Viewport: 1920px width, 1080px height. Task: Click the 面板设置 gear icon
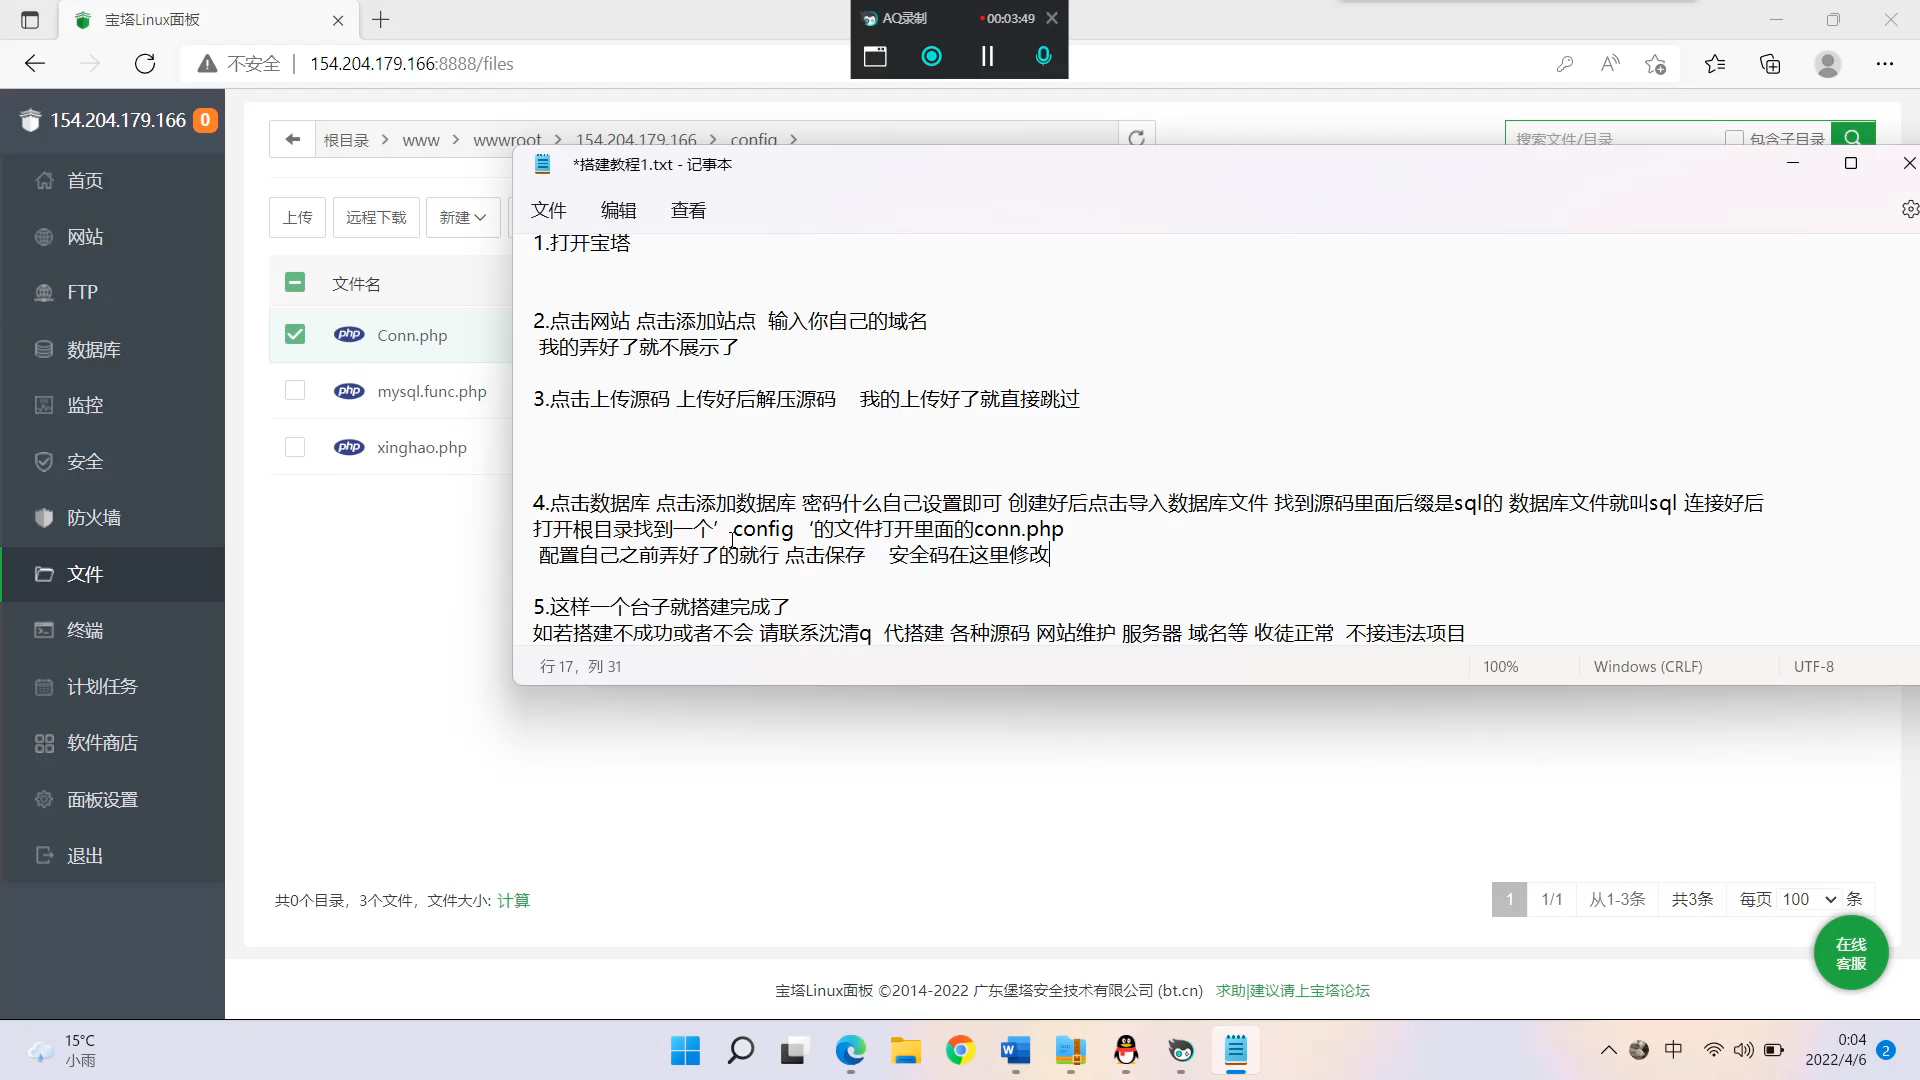(x=44, y=799)
